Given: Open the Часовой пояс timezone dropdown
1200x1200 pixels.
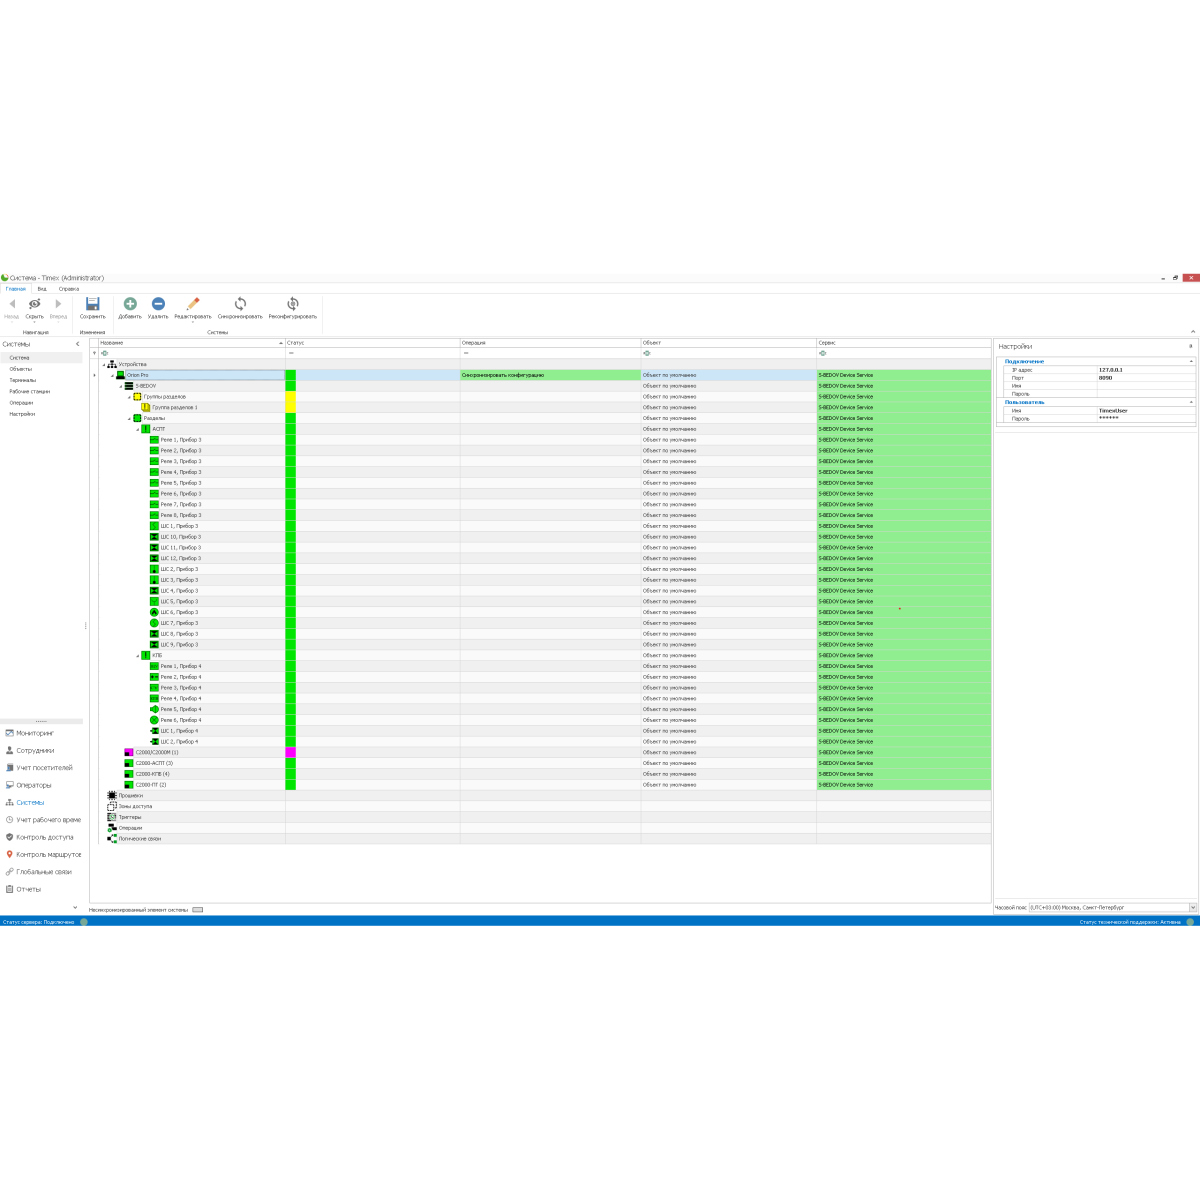Looking at the screenshot, I should tap(1192, 908).
